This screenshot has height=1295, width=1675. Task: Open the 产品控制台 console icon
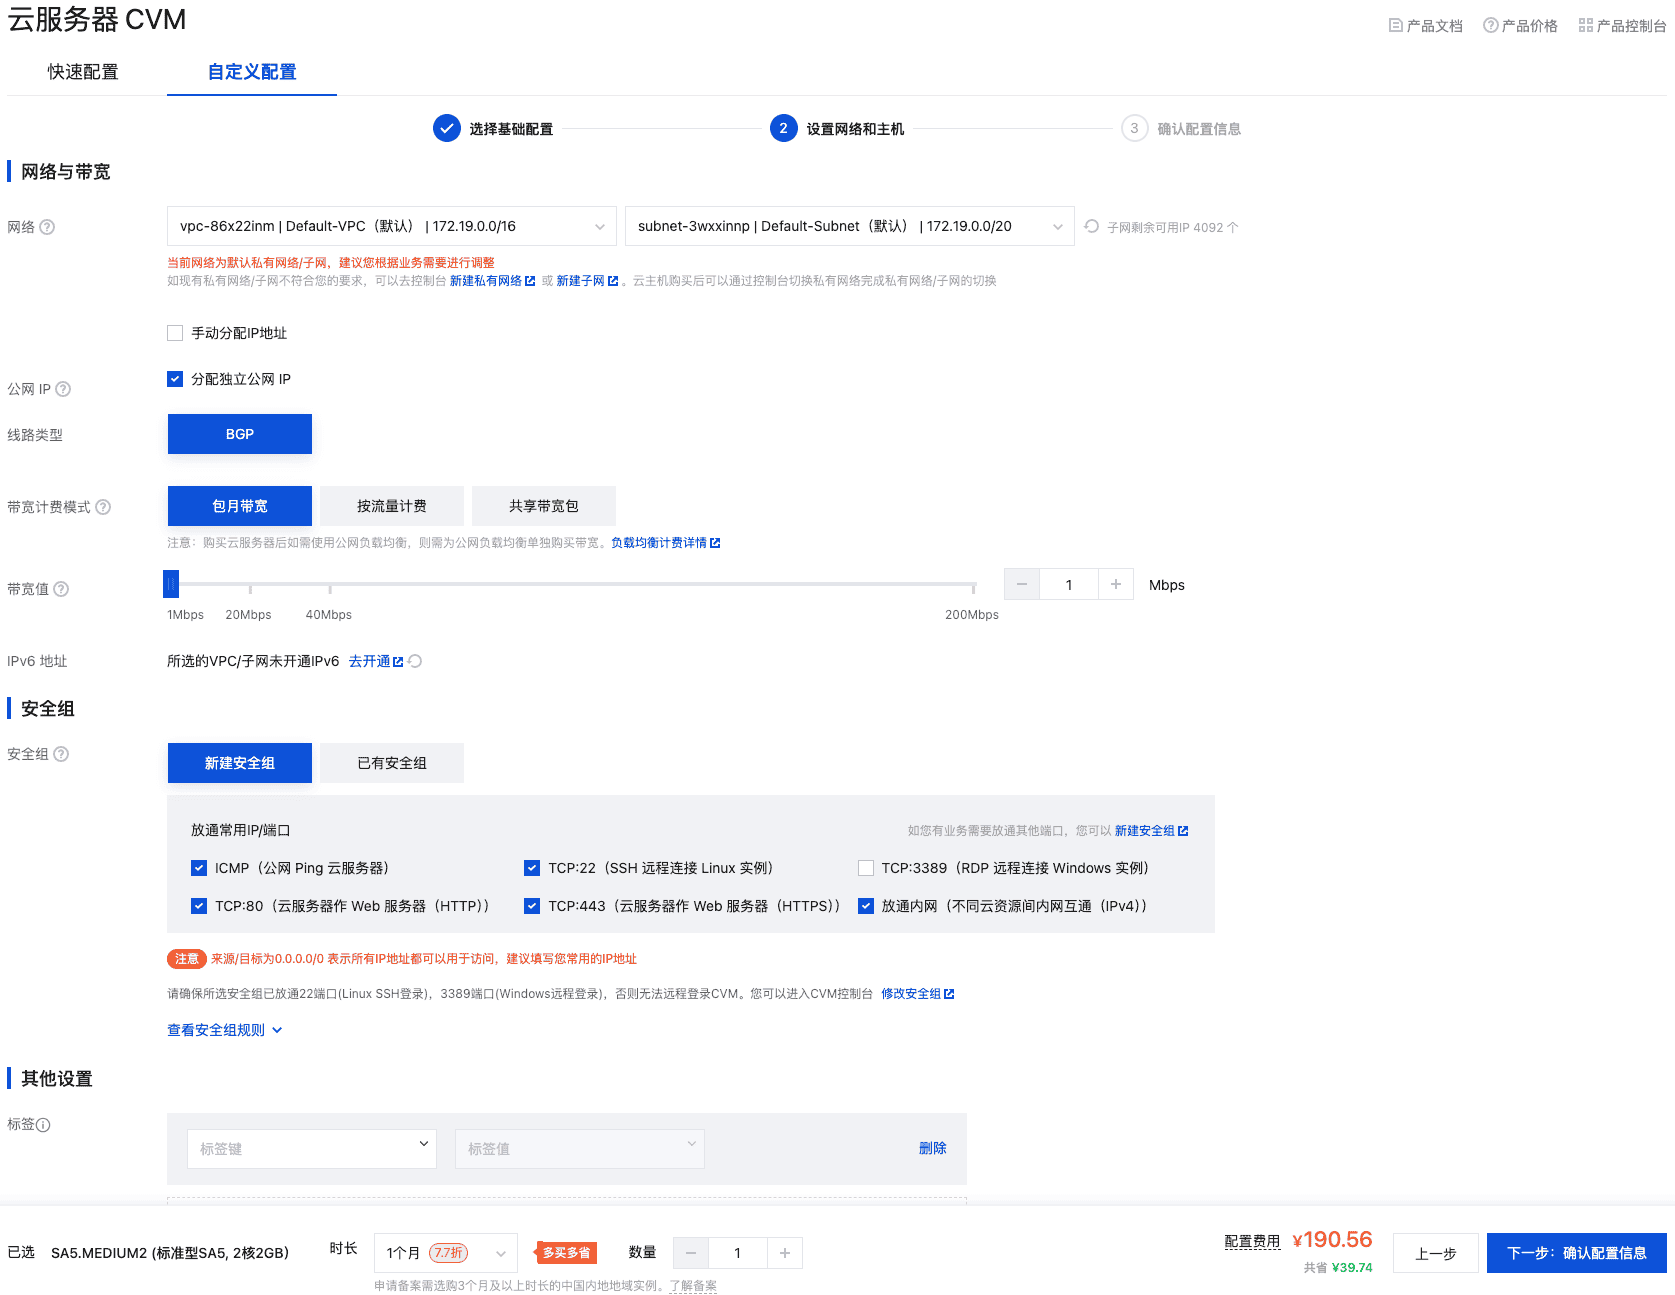(x=1585, y=25)
